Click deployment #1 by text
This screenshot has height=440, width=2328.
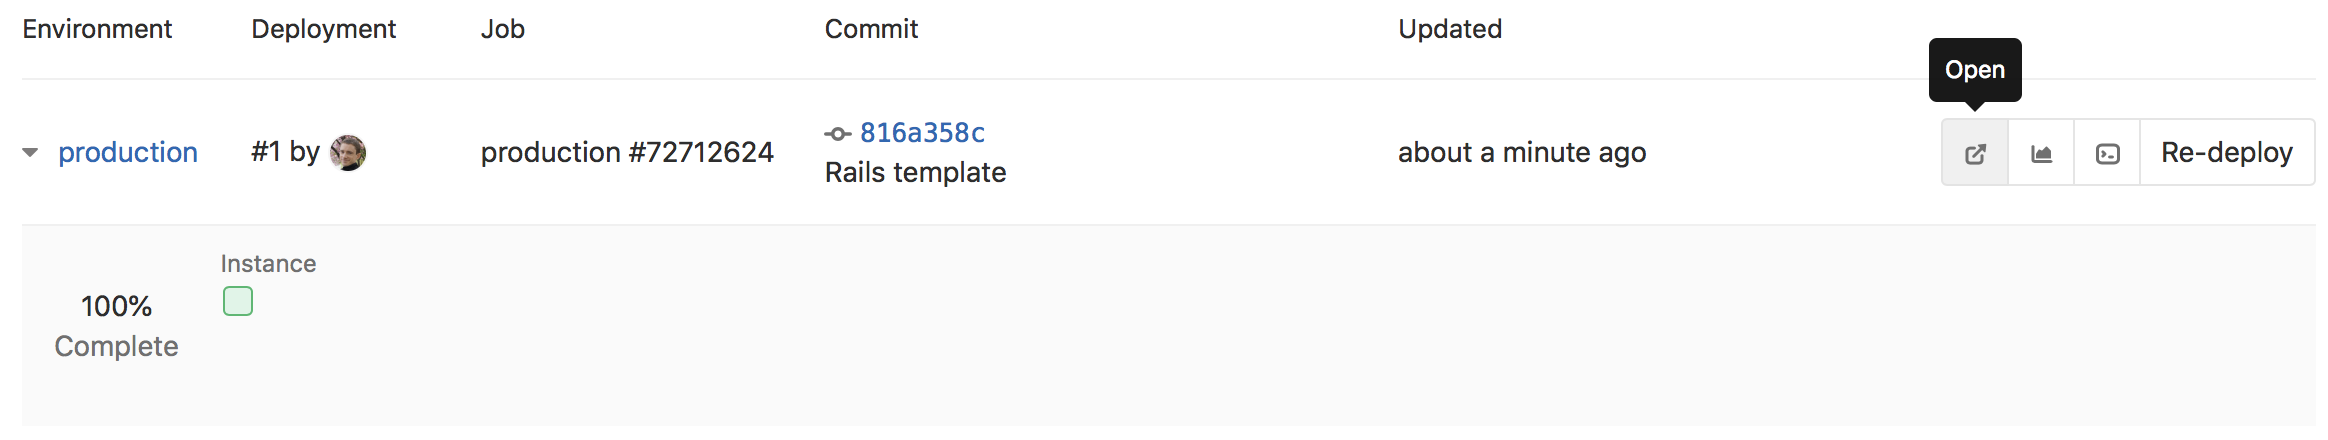click(x=285, y=153)
